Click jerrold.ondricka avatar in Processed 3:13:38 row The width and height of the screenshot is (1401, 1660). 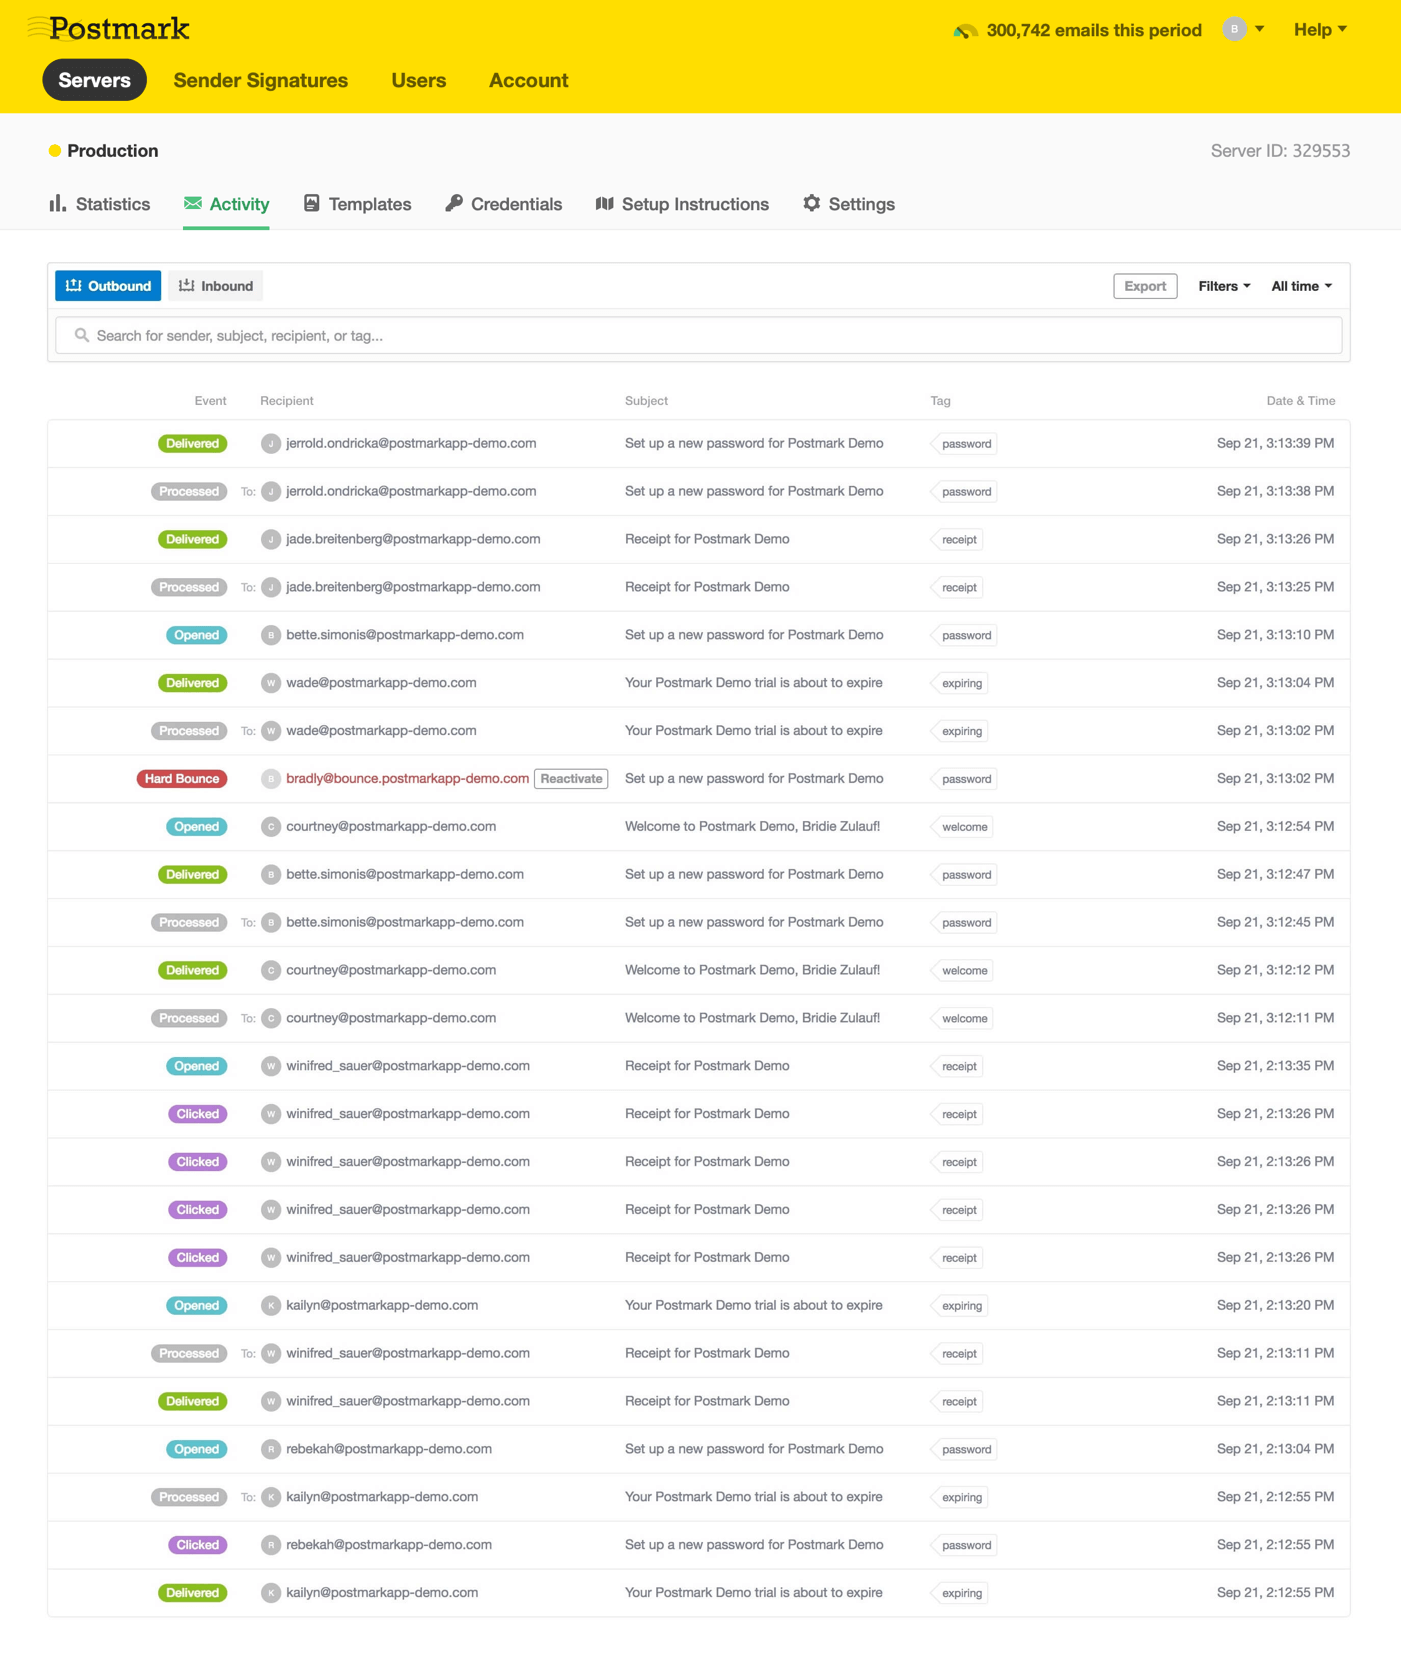tap(271, 492)
